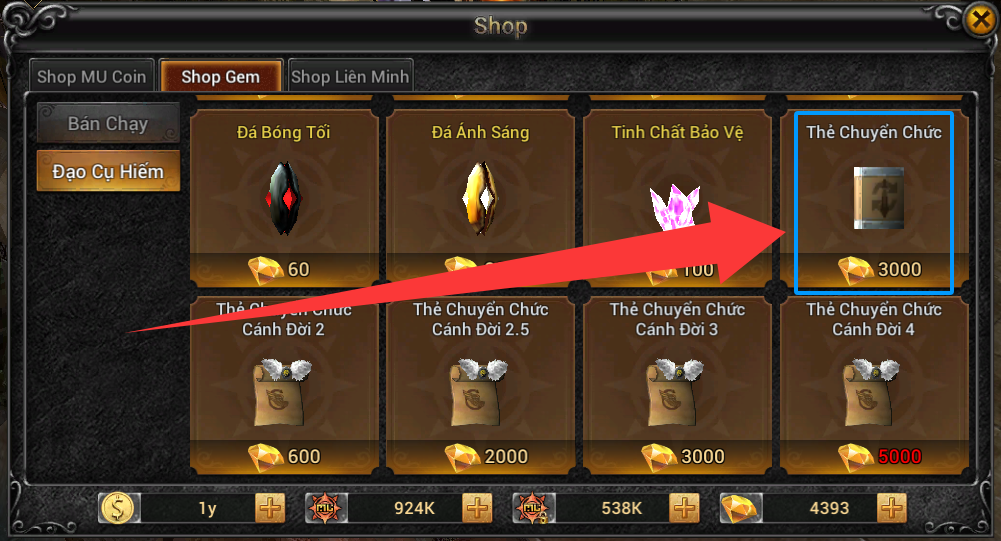This screenshot has height=541, width=1001.
Task: Switch to the Shop Liên Minh tab
Action: pyautogui.click(x=350, y=76)
